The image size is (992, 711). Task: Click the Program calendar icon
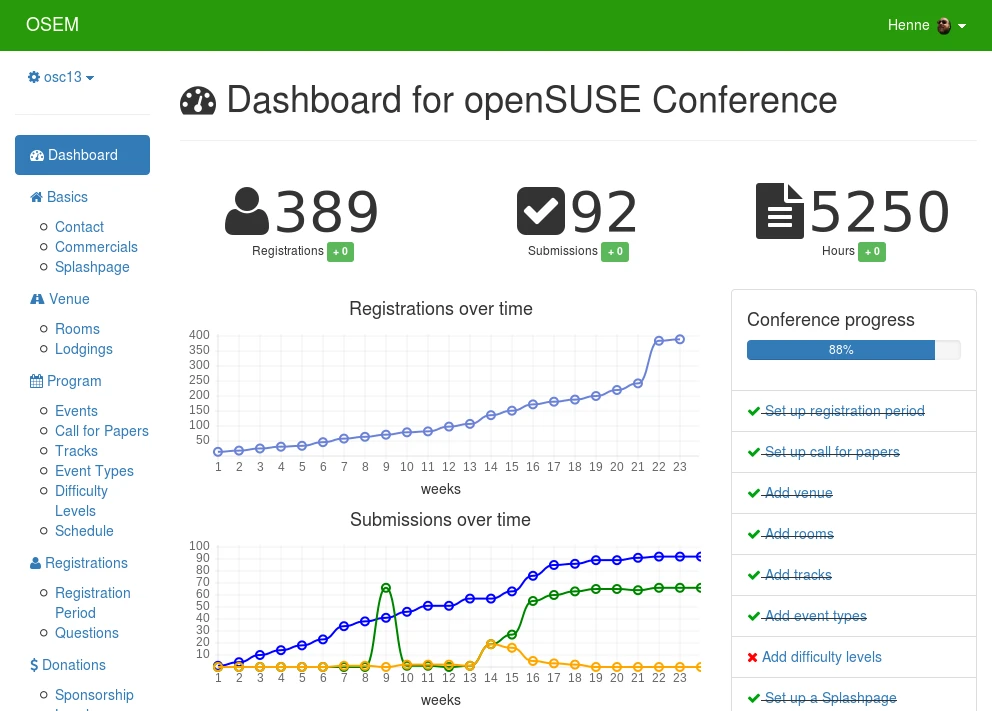[x=36, y=381]
